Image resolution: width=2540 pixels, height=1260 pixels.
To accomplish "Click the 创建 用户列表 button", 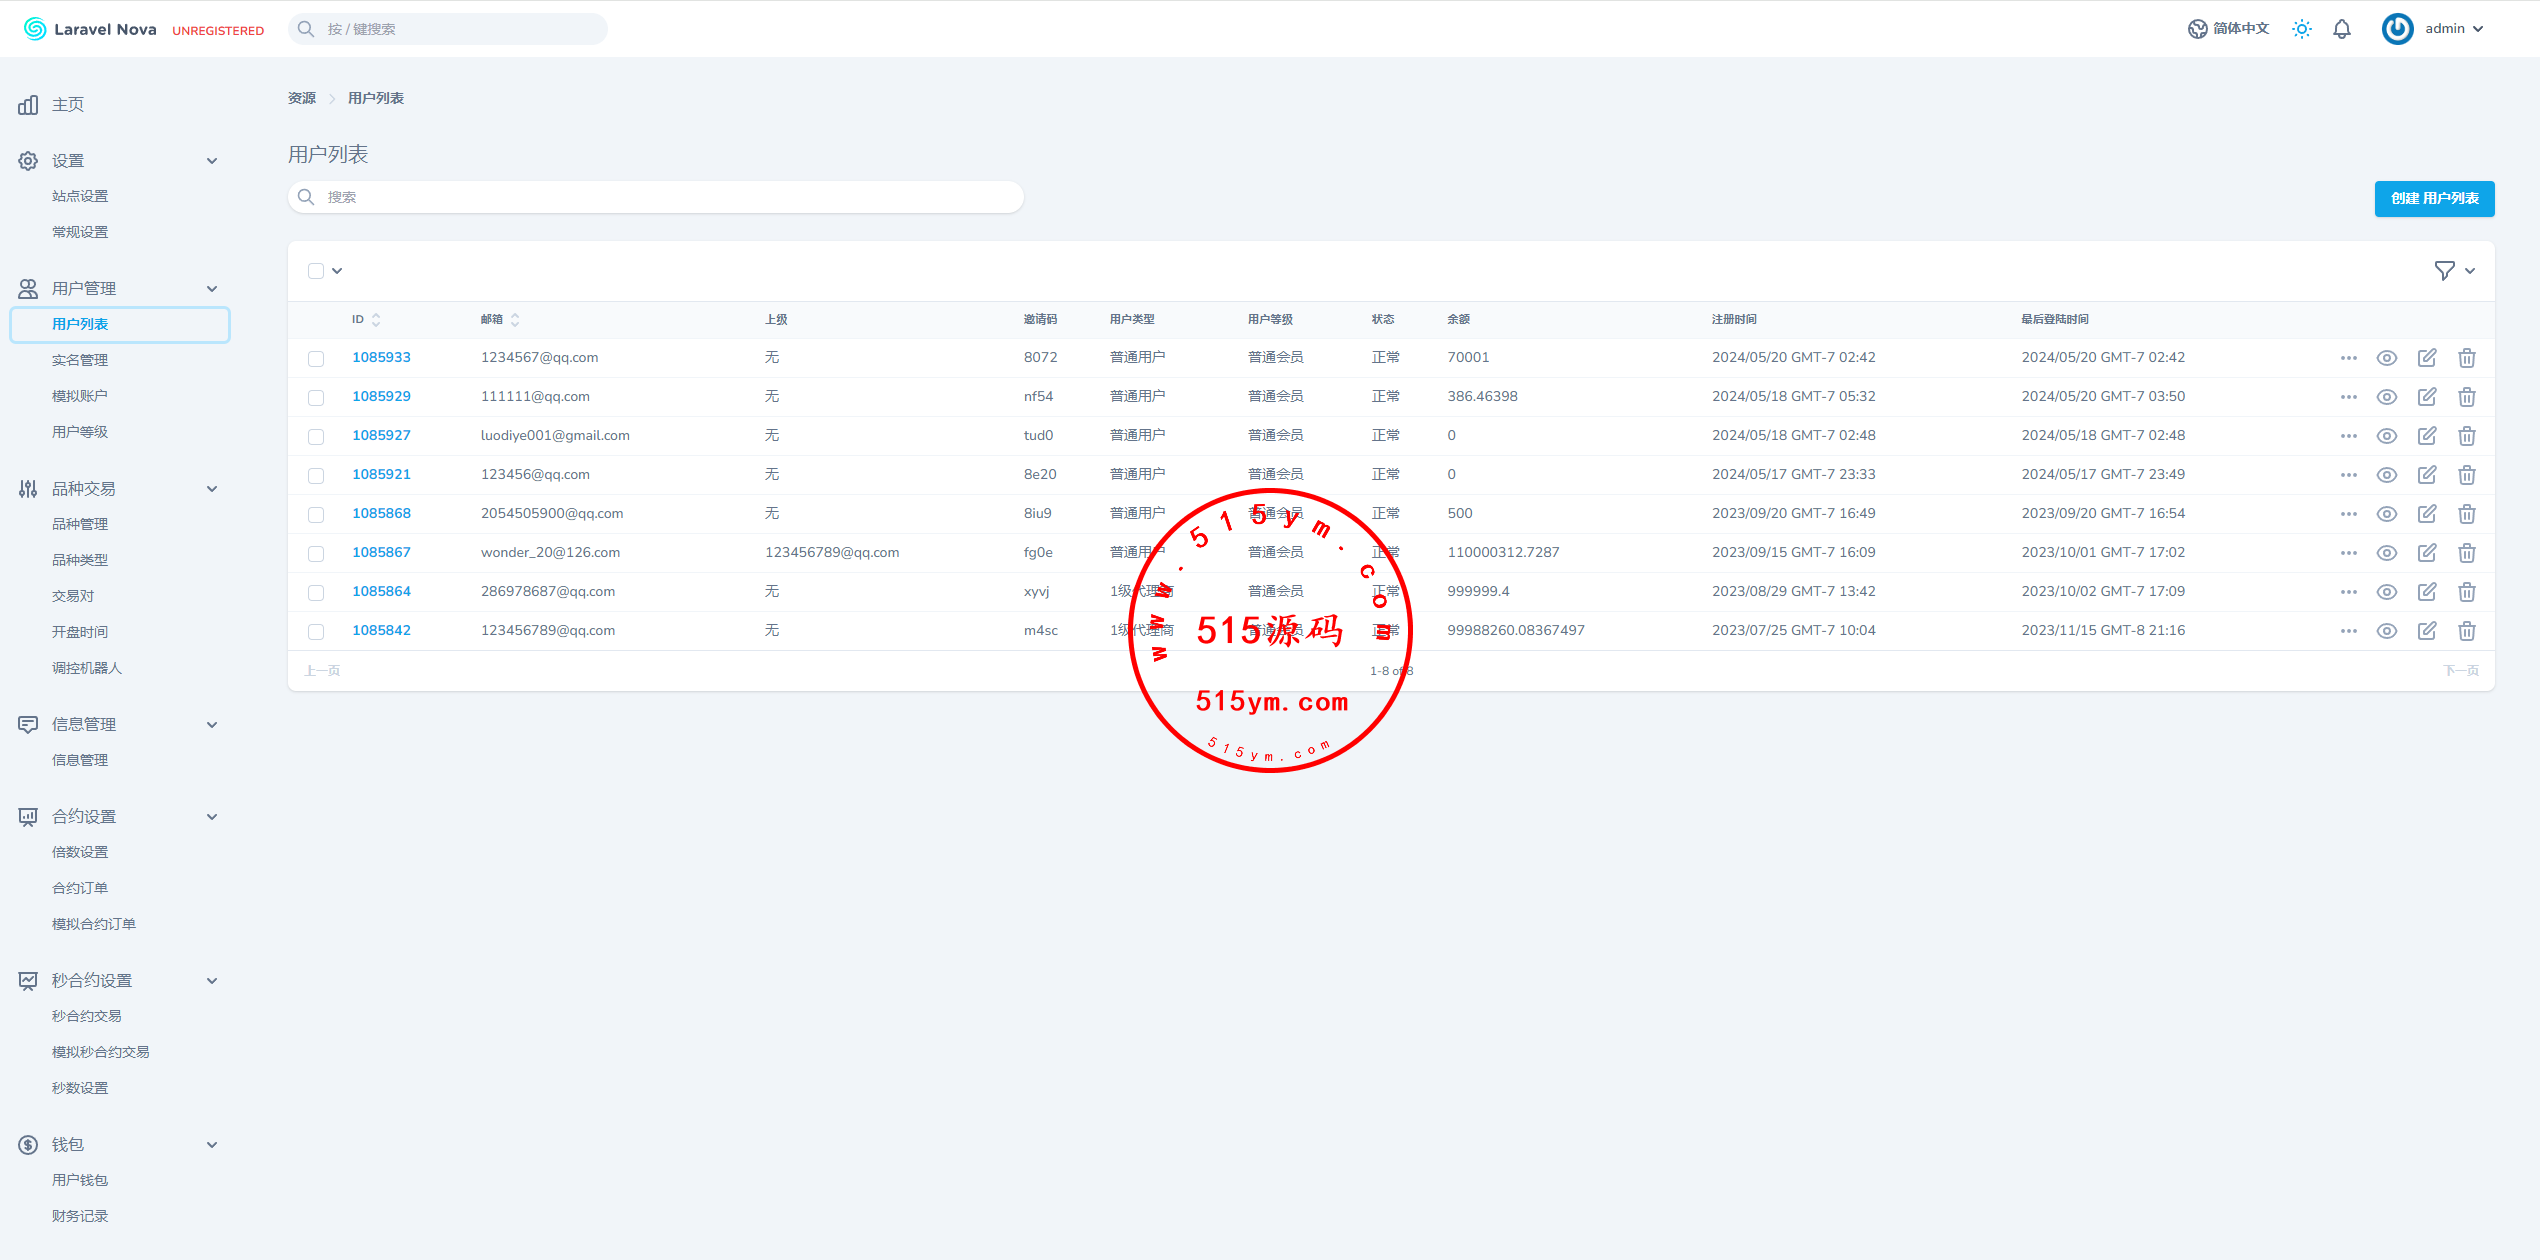I will (x=2434, y=198).
